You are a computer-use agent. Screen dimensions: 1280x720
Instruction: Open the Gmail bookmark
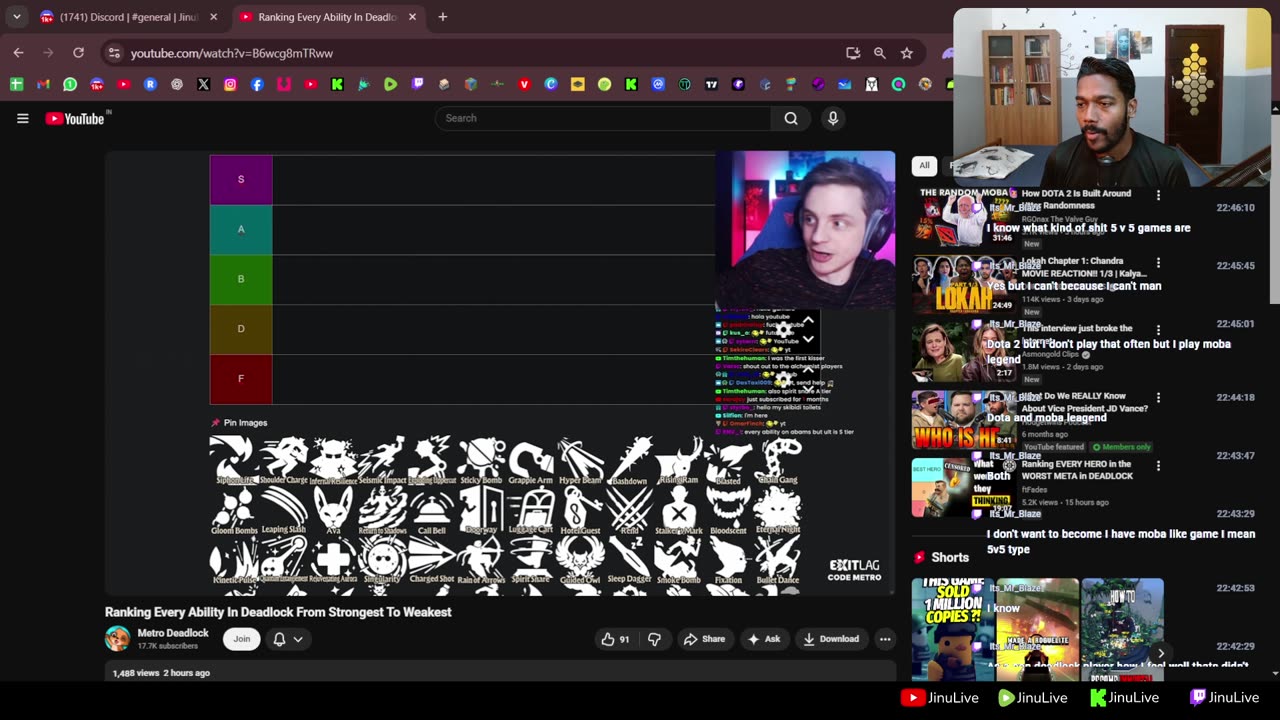pyautogui.click(x=43, y=85)
